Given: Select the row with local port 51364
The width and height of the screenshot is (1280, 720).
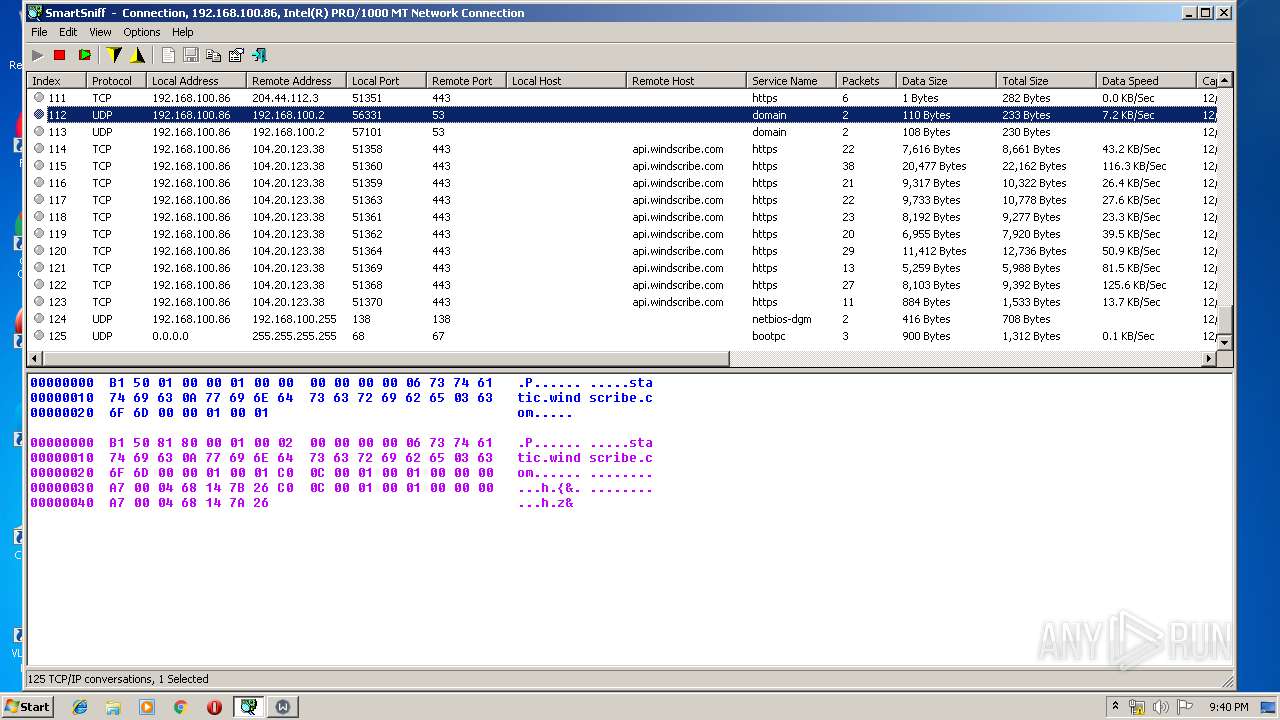Looking at the screenshot, I should (x=621, y=251).
